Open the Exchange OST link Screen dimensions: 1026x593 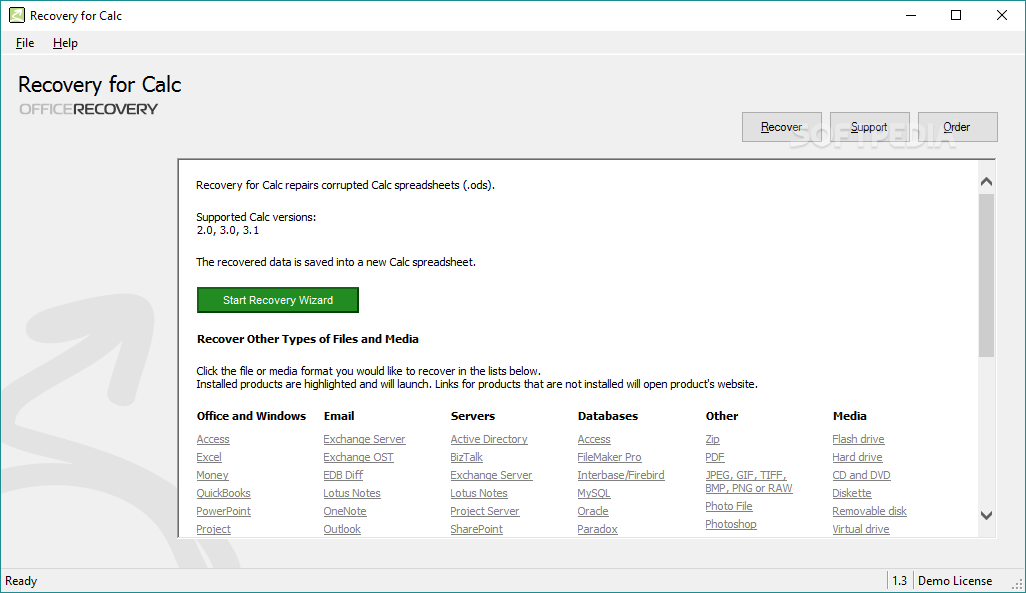click(358, 457)
